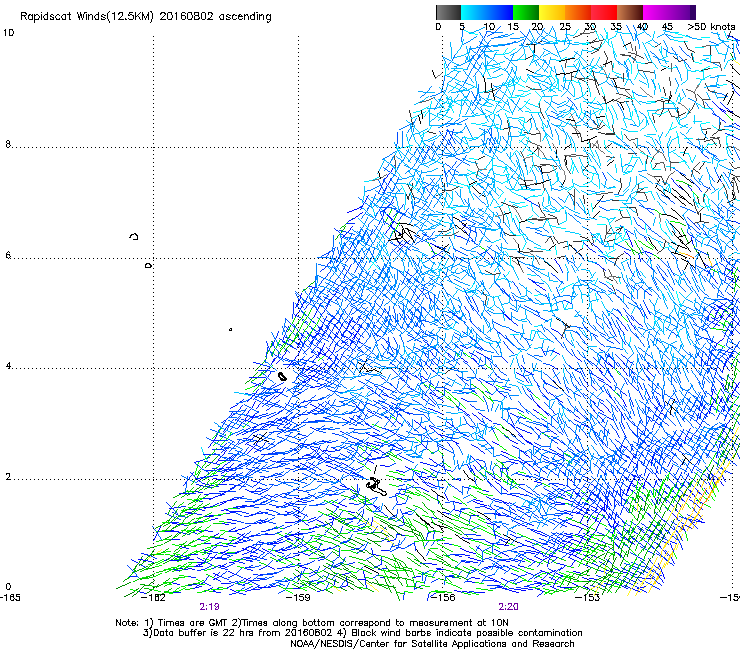Select the legend's '45' knots label
This screenshot has width=740, height=650.
click(x=667, y=27)
